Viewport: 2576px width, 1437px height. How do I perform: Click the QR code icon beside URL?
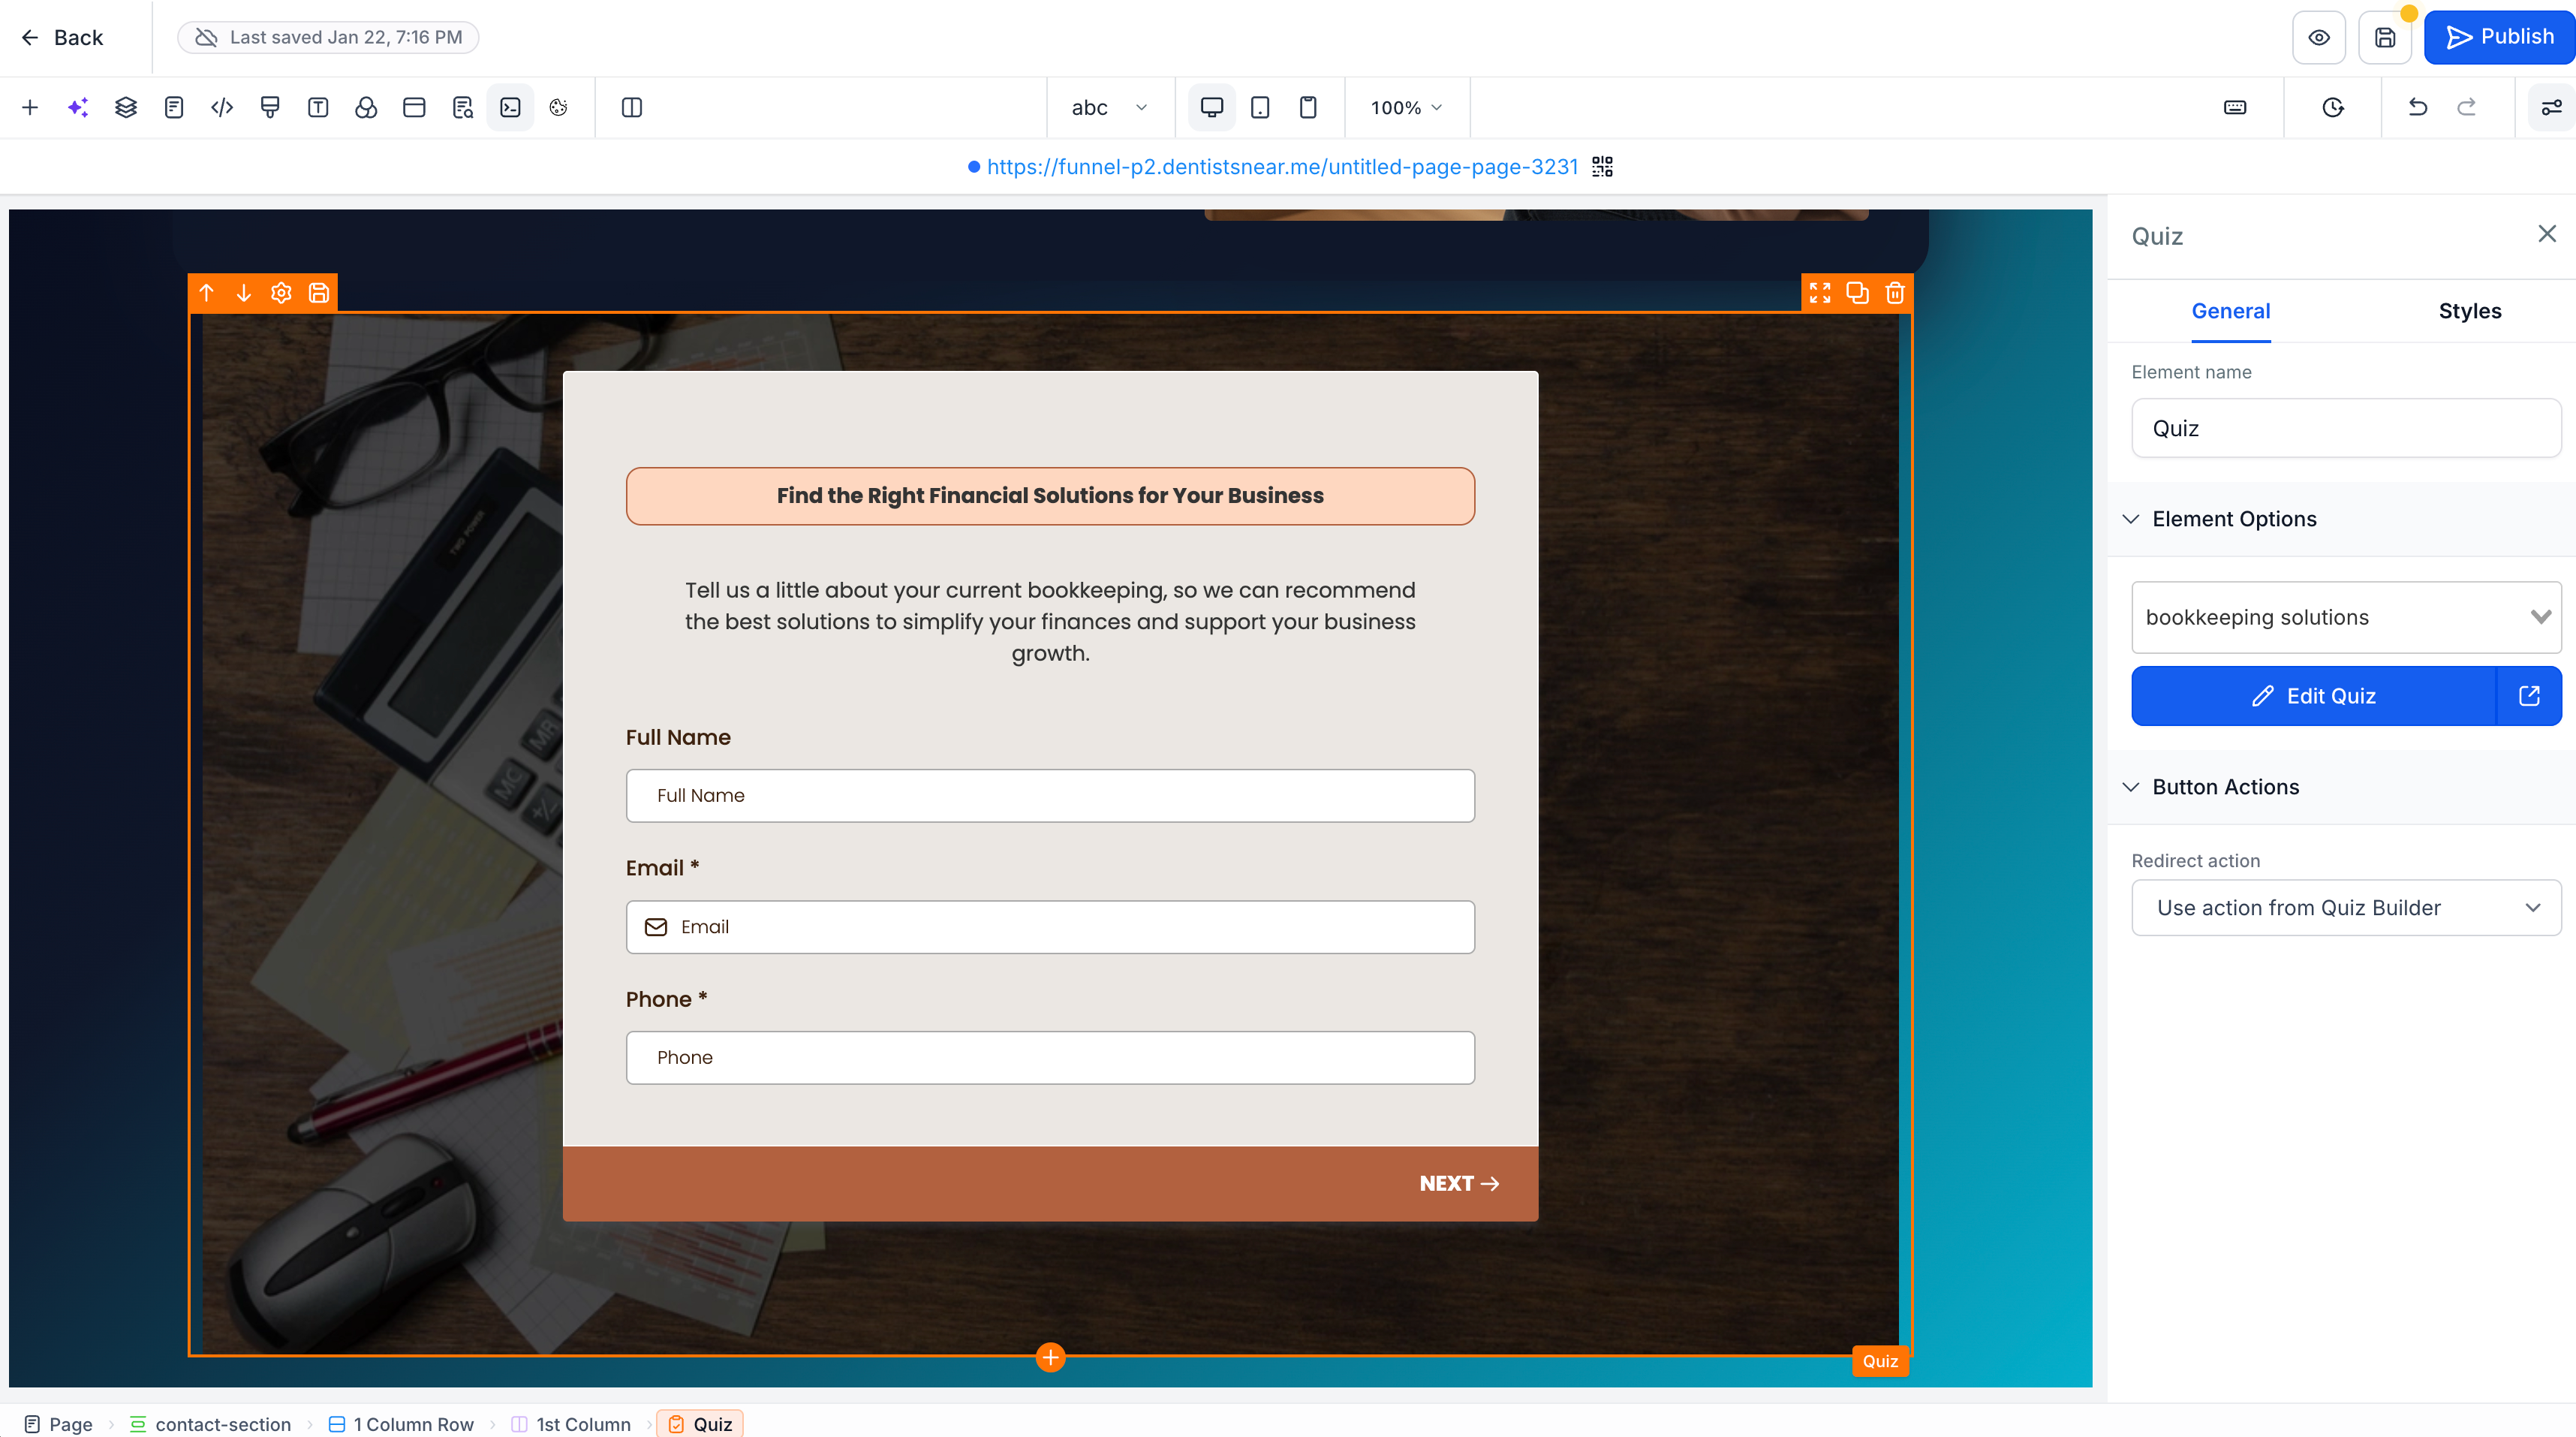(x=1602, y=167)
